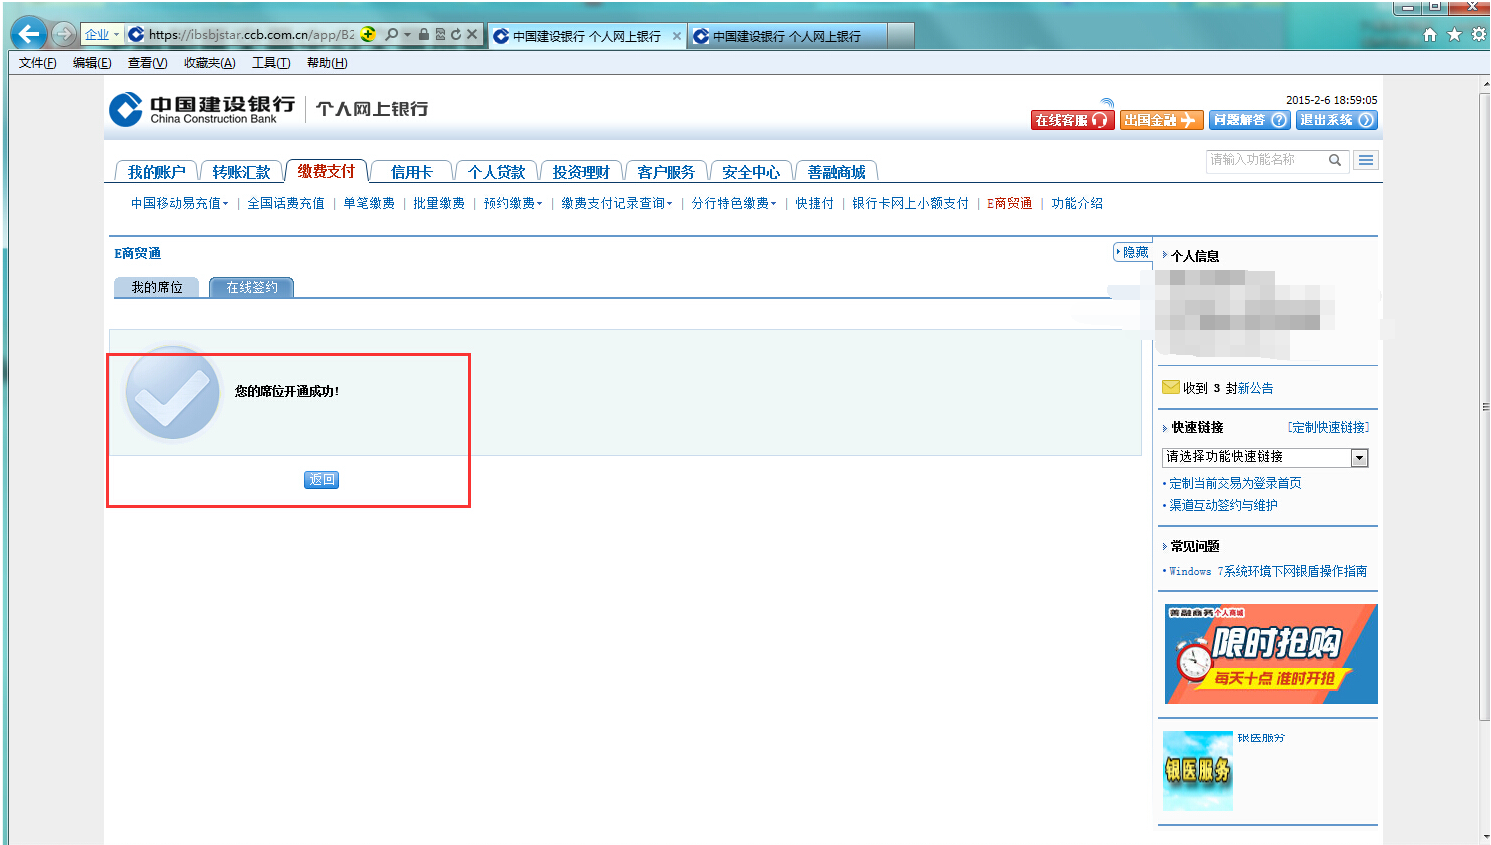The height and width of the screenshot is (845, 1491).
Task: Expand the 请选择功能快速链接 dropdown
Action: point(1359,458)
